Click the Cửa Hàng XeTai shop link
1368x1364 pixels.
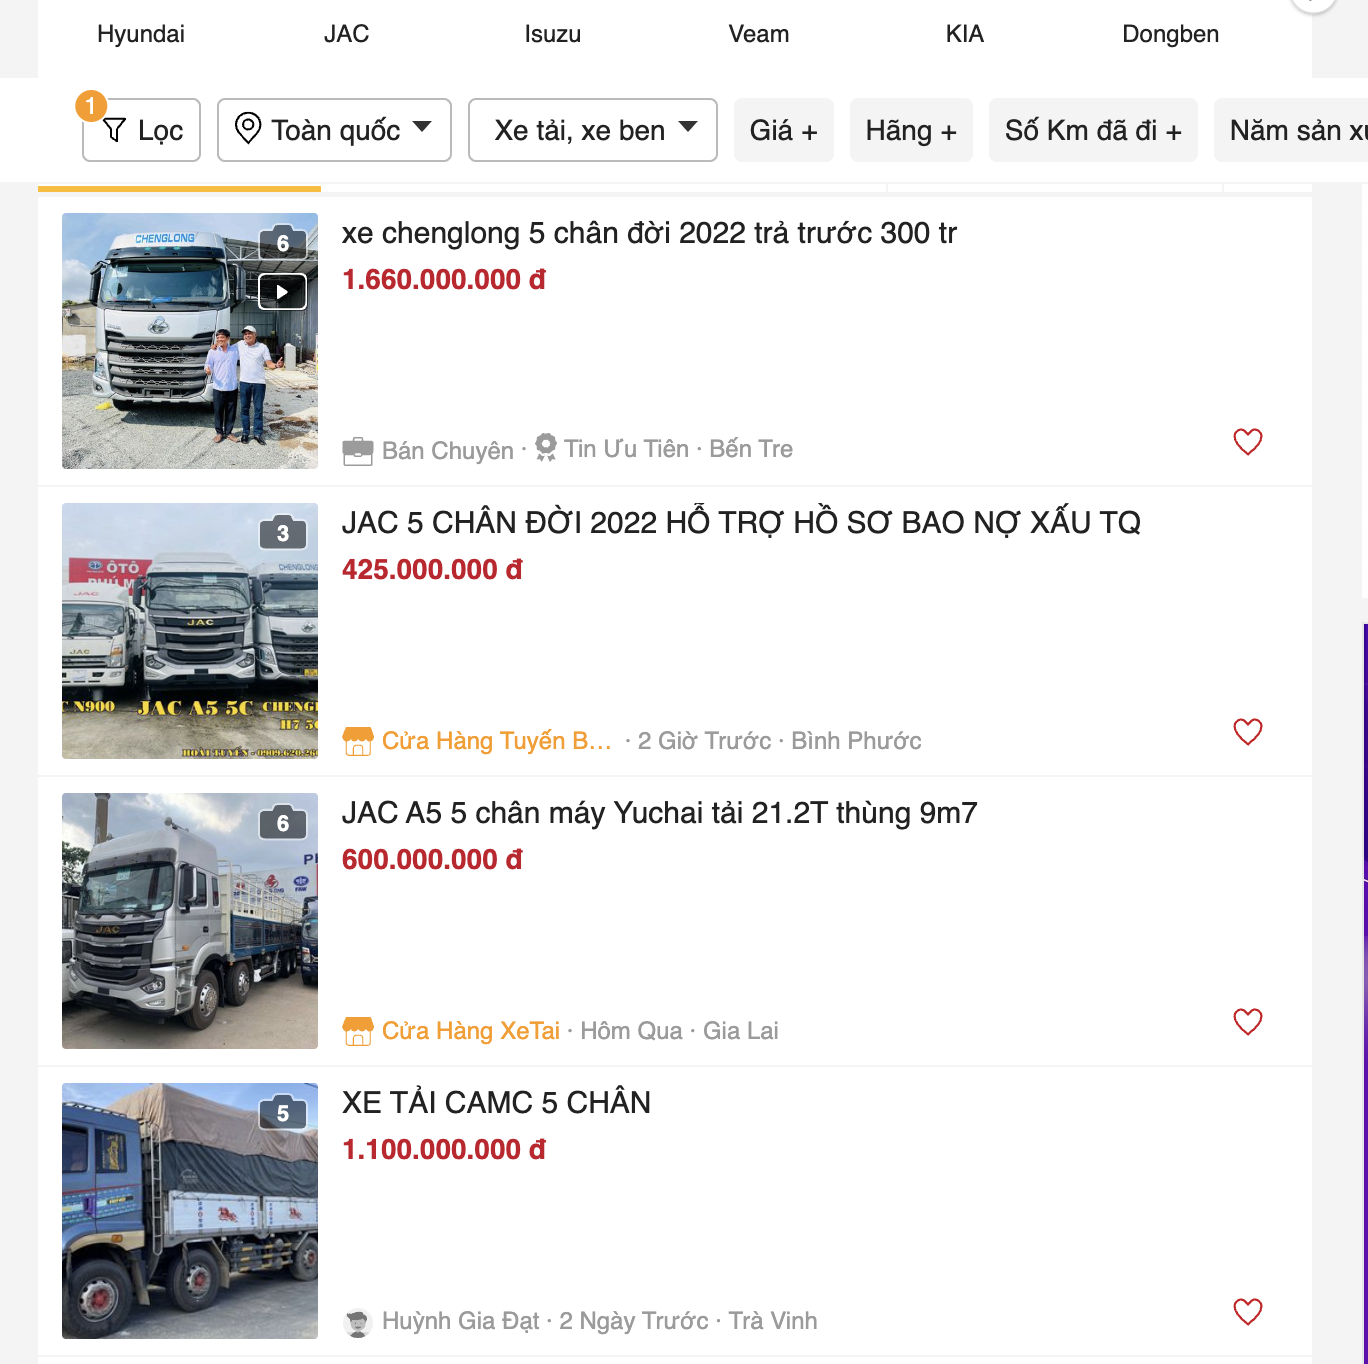[x=471, y=1031]
